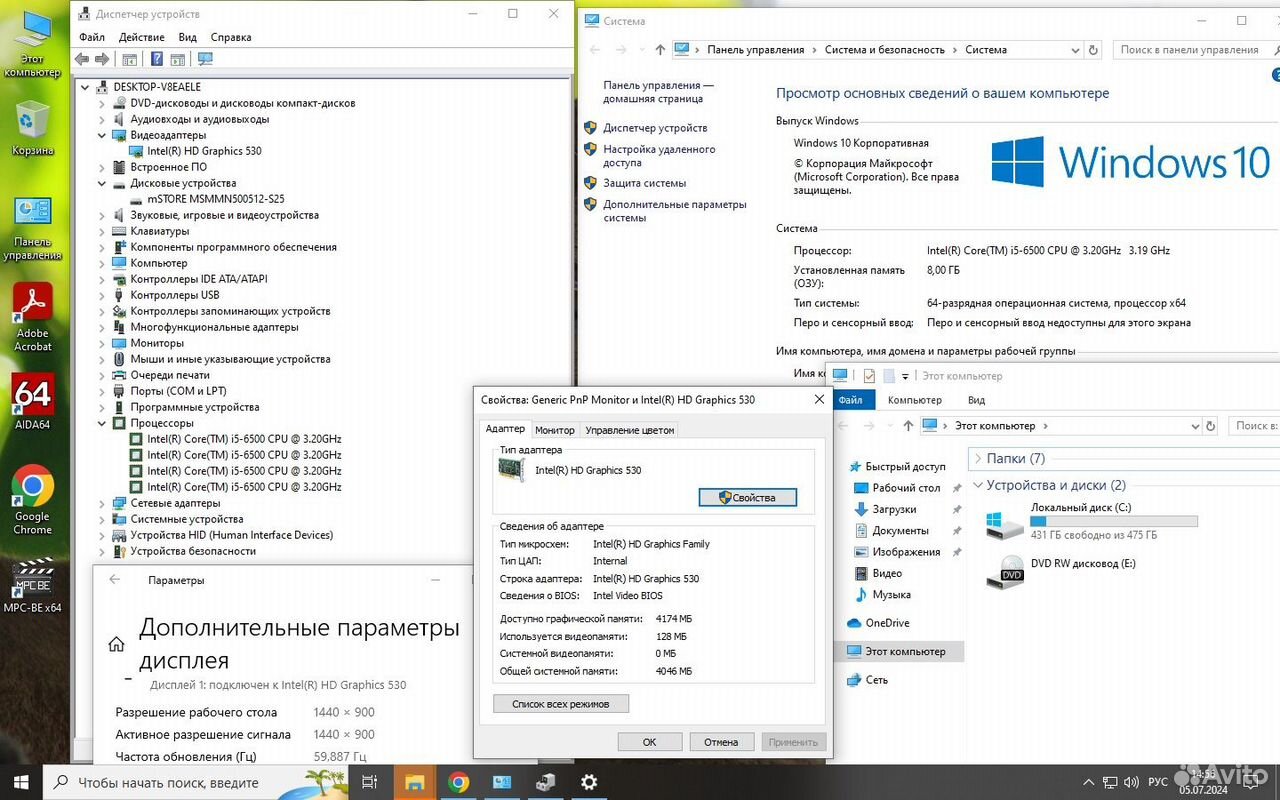The image size is (1280, 800).
Task: Click the РУС language indicator in tray
Action: pos(1157,782)
